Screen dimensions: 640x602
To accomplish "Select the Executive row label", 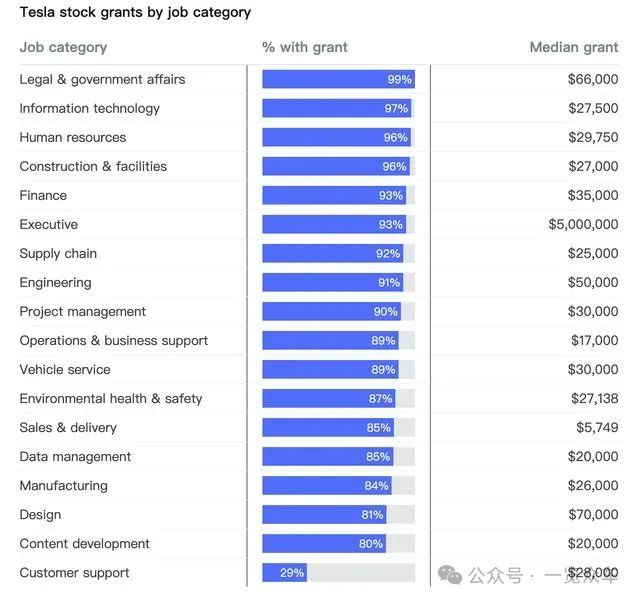I will [x=48, y=224].
